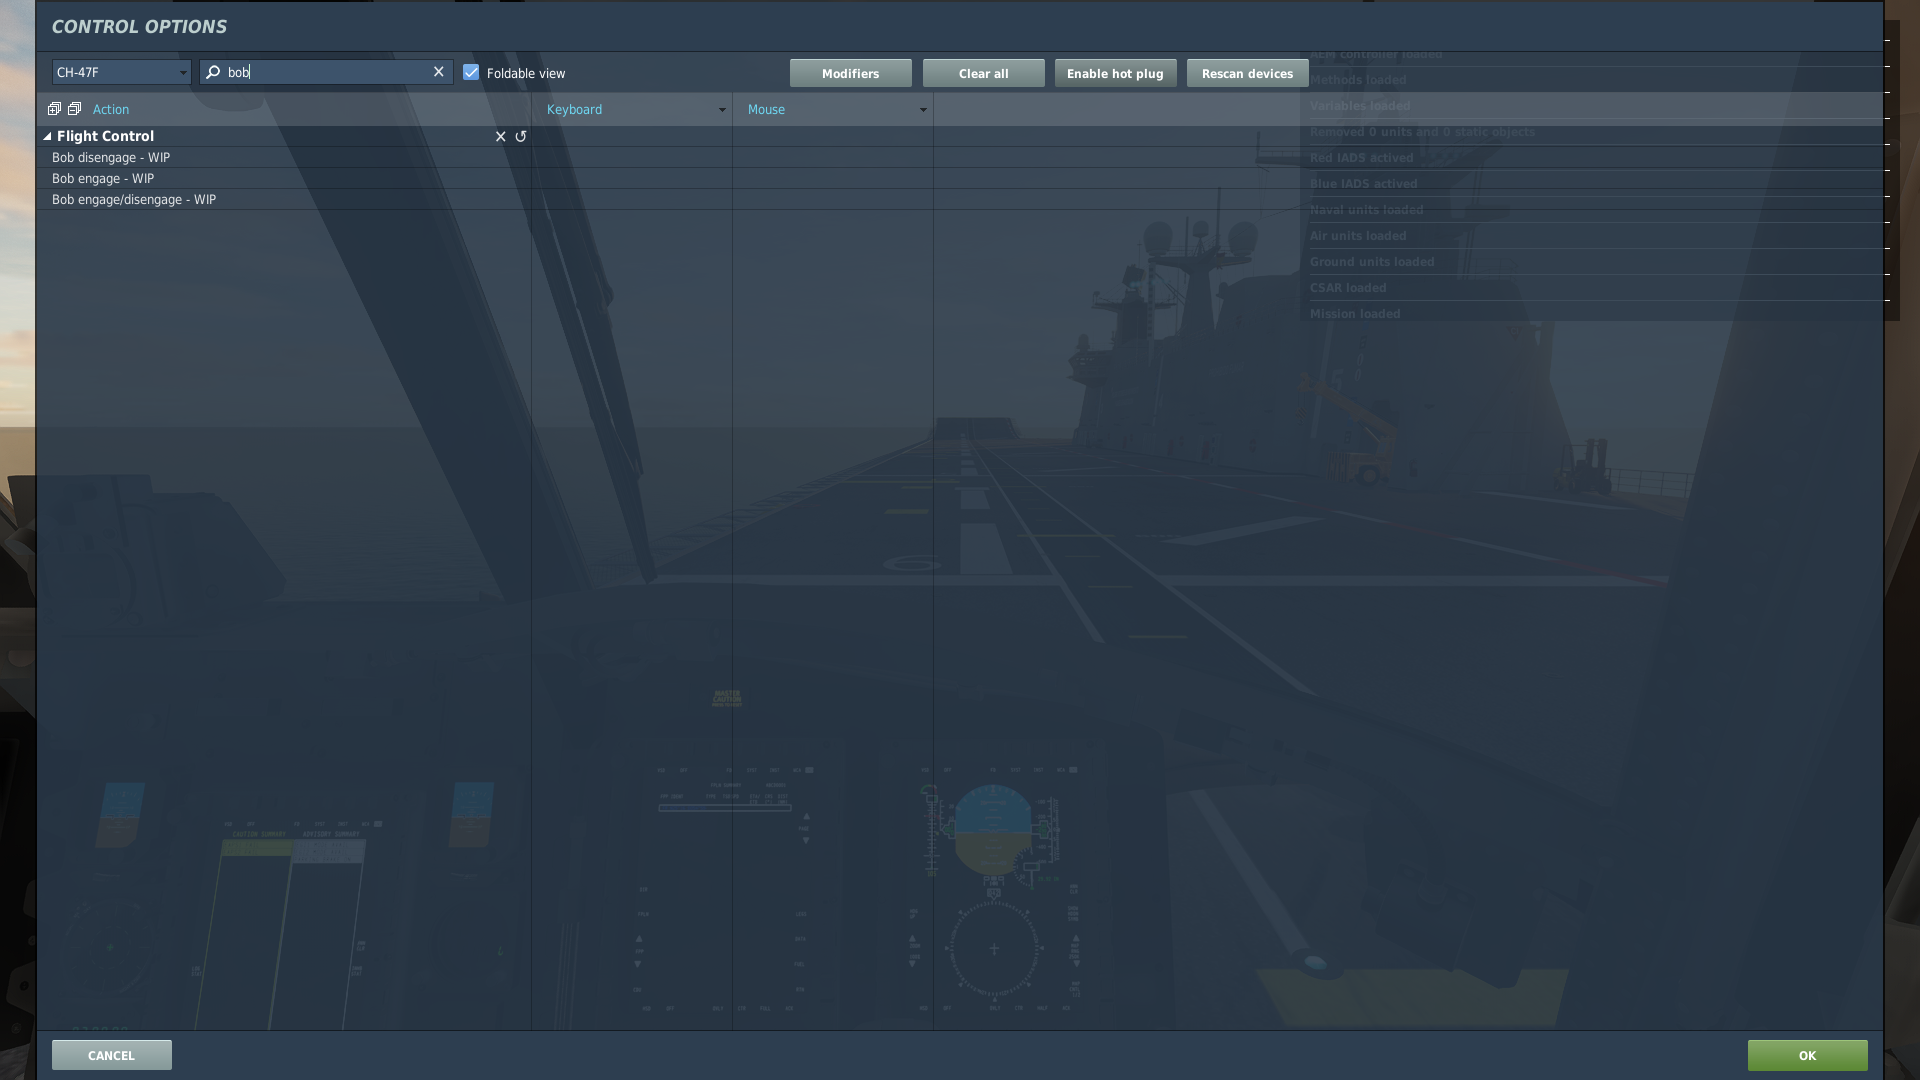
Task: Click Enable hot plug button
Action: pos(1115,73)
